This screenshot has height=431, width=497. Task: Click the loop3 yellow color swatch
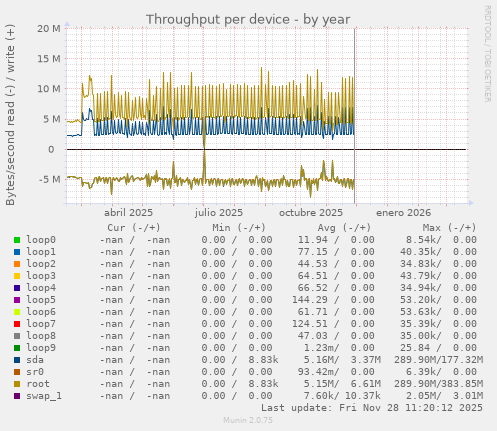tap(17, 276)
